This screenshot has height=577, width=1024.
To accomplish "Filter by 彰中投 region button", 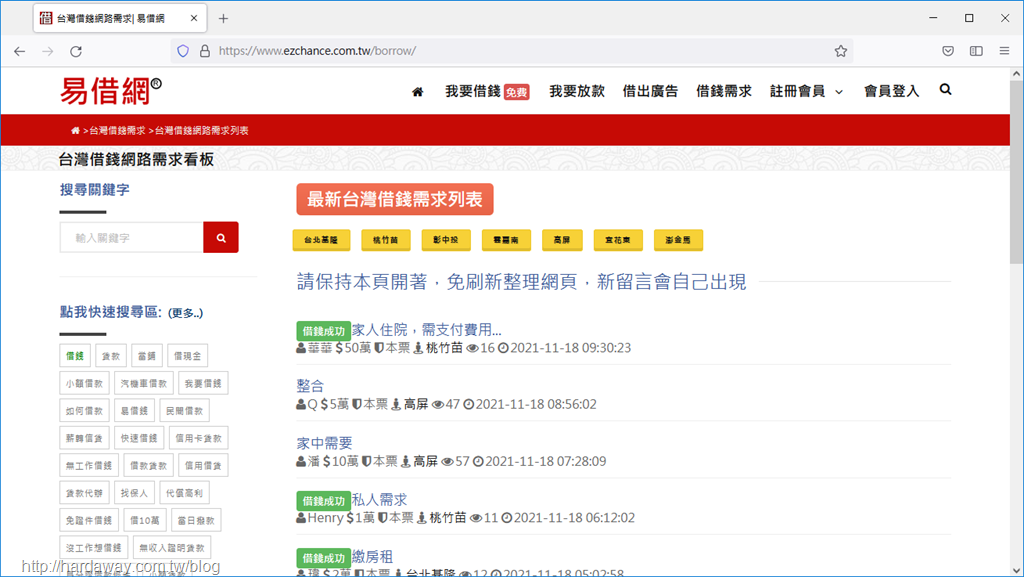I will point(445,240).
